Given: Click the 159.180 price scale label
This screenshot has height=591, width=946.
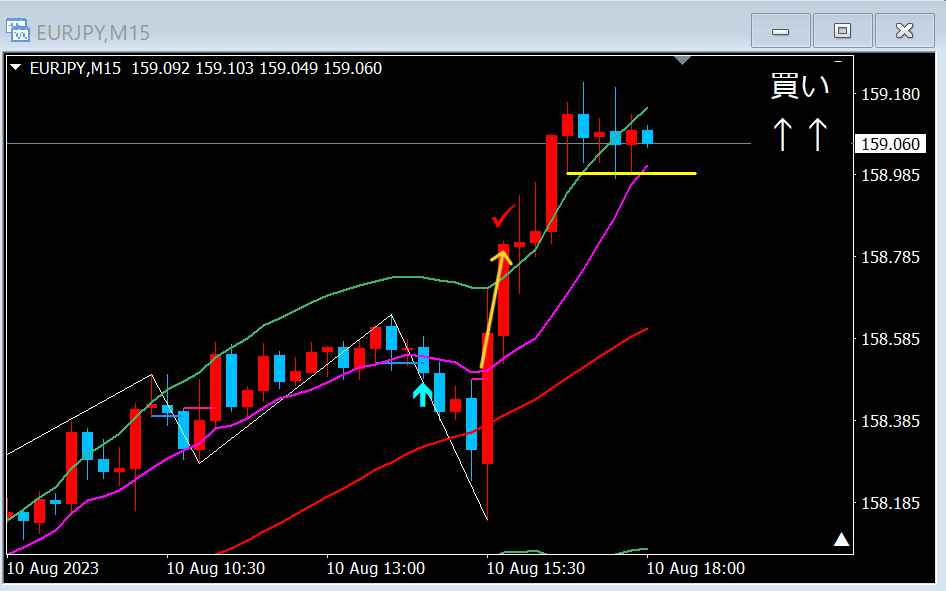Looking at the screenshot, I should [890, 94].
